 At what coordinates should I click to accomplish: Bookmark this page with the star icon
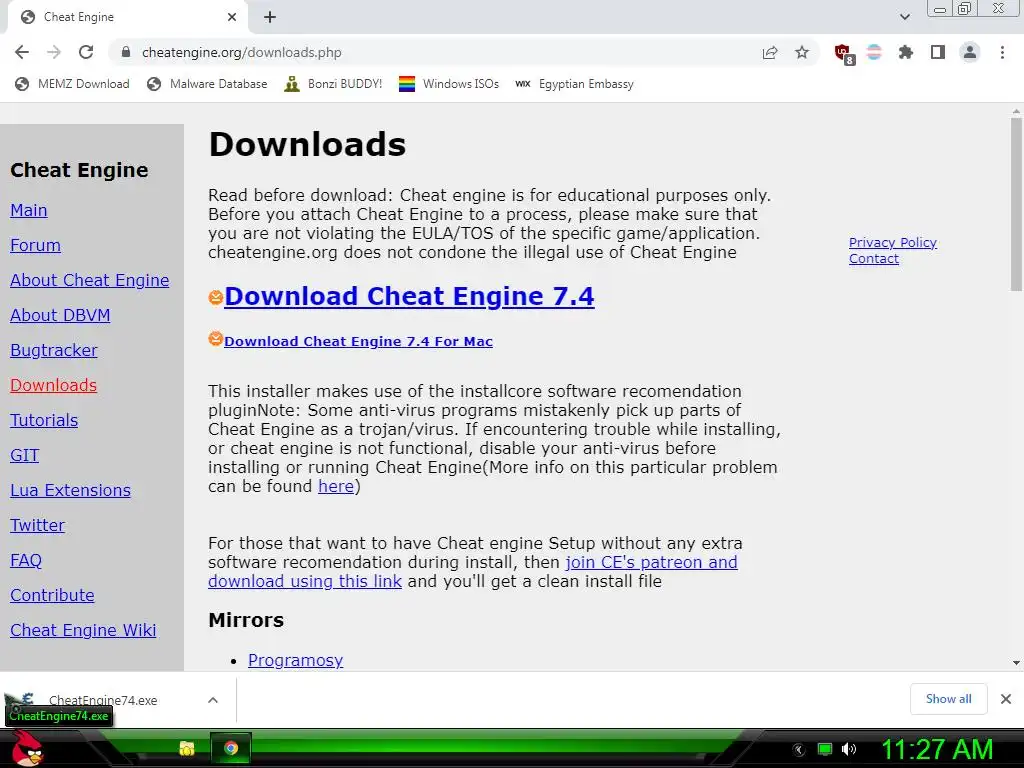802,52
